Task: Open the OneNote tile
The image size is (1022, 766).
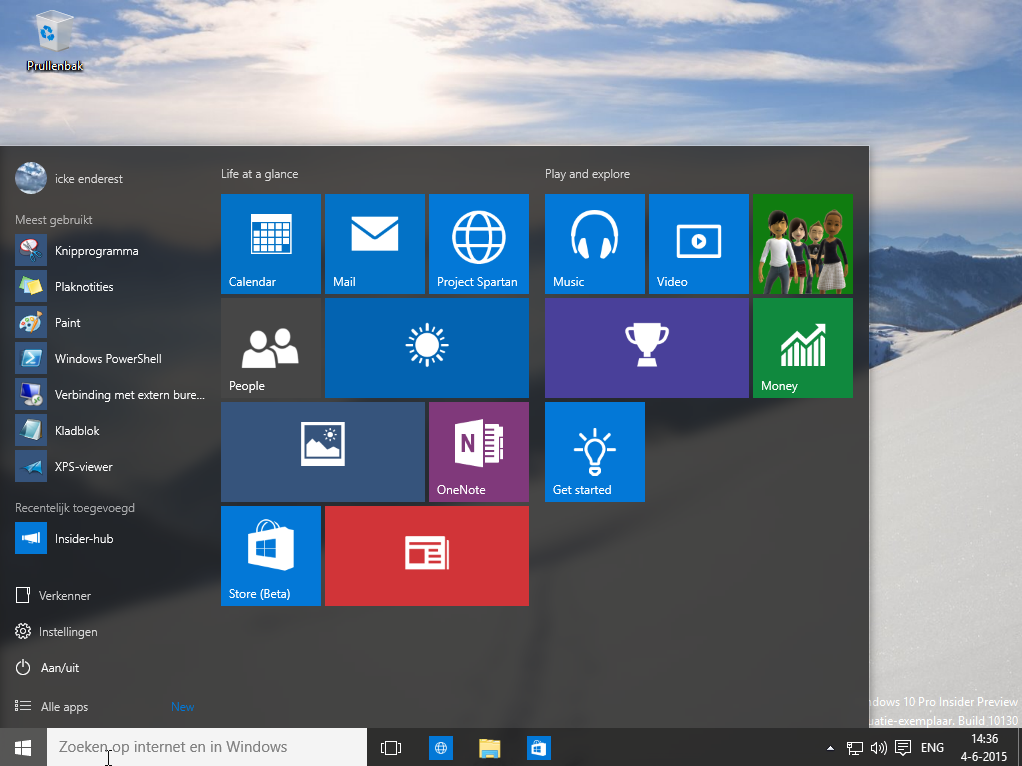Action: coord(478,451)
